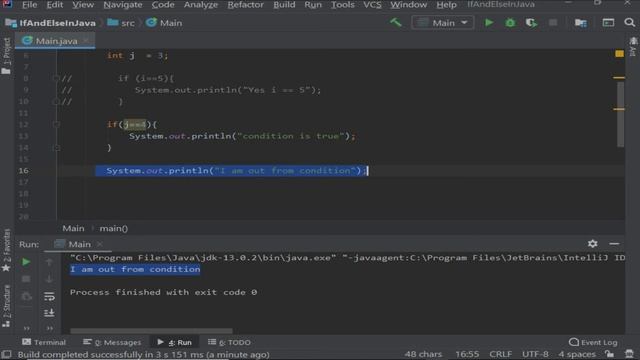
Task: Open the Window menu
Action: click(x=409, y=5)
